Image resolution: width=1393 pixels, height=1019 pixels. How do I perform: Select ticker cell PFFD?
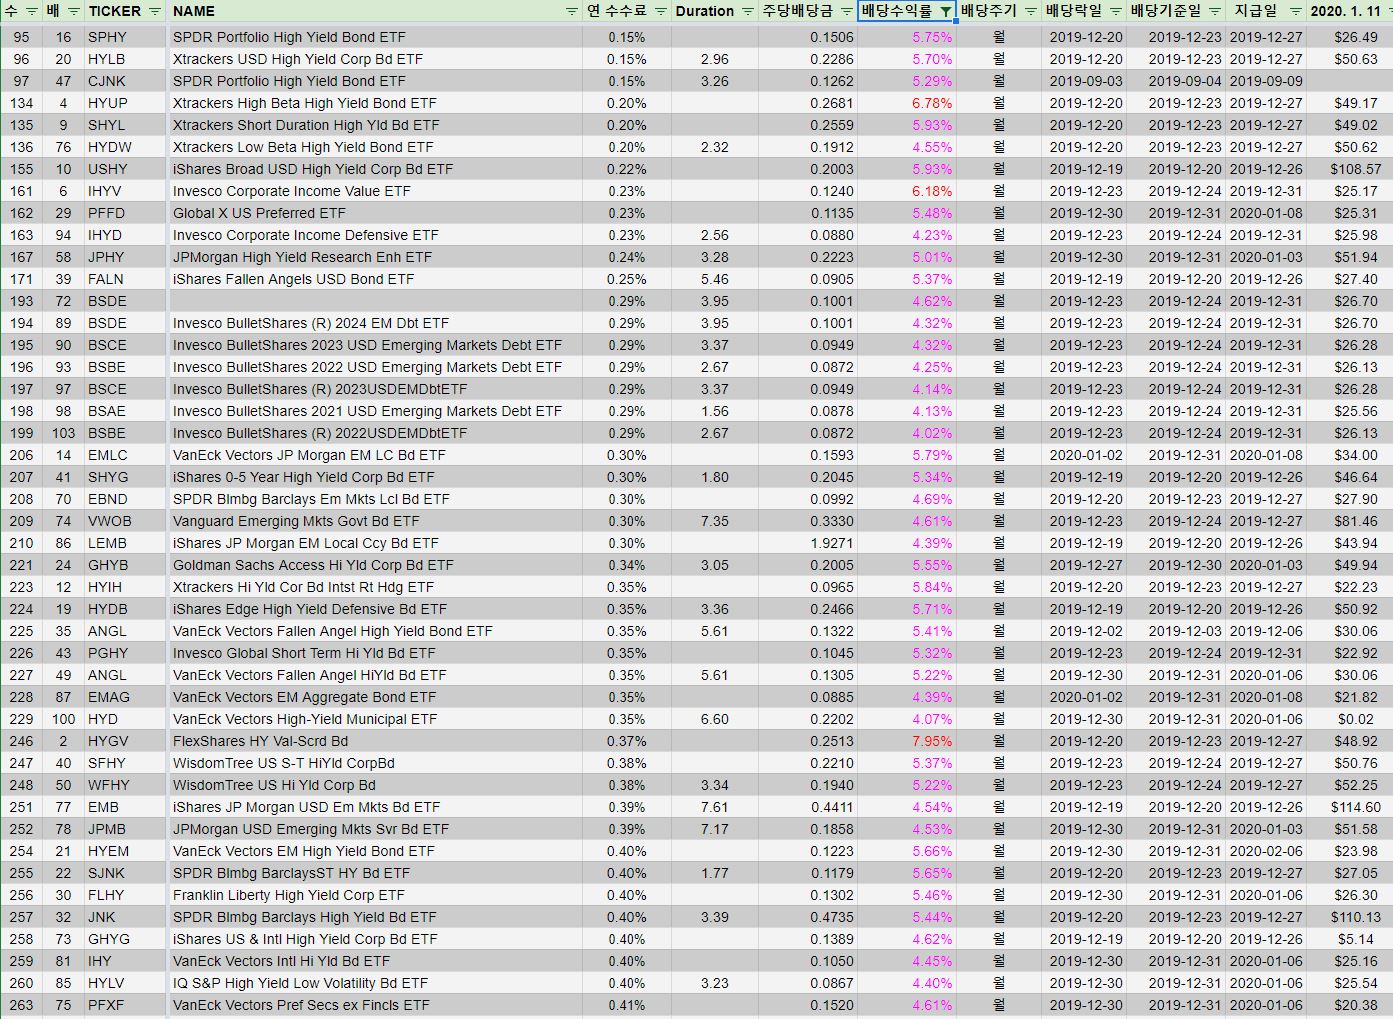[x=124, y=213]
